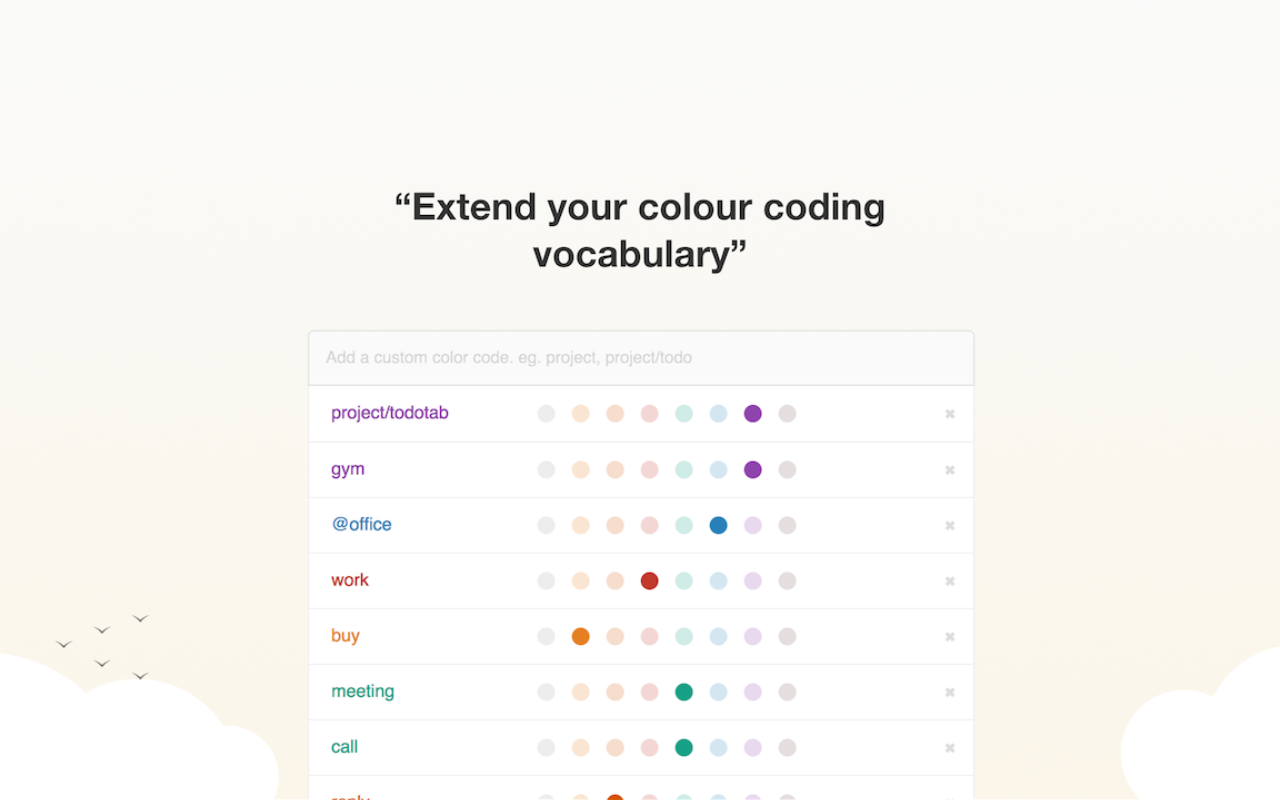Pick the purple swatch for meeting
Image resolution: width=1280 pixels, height=800 pixels.
tap(753, 692)
